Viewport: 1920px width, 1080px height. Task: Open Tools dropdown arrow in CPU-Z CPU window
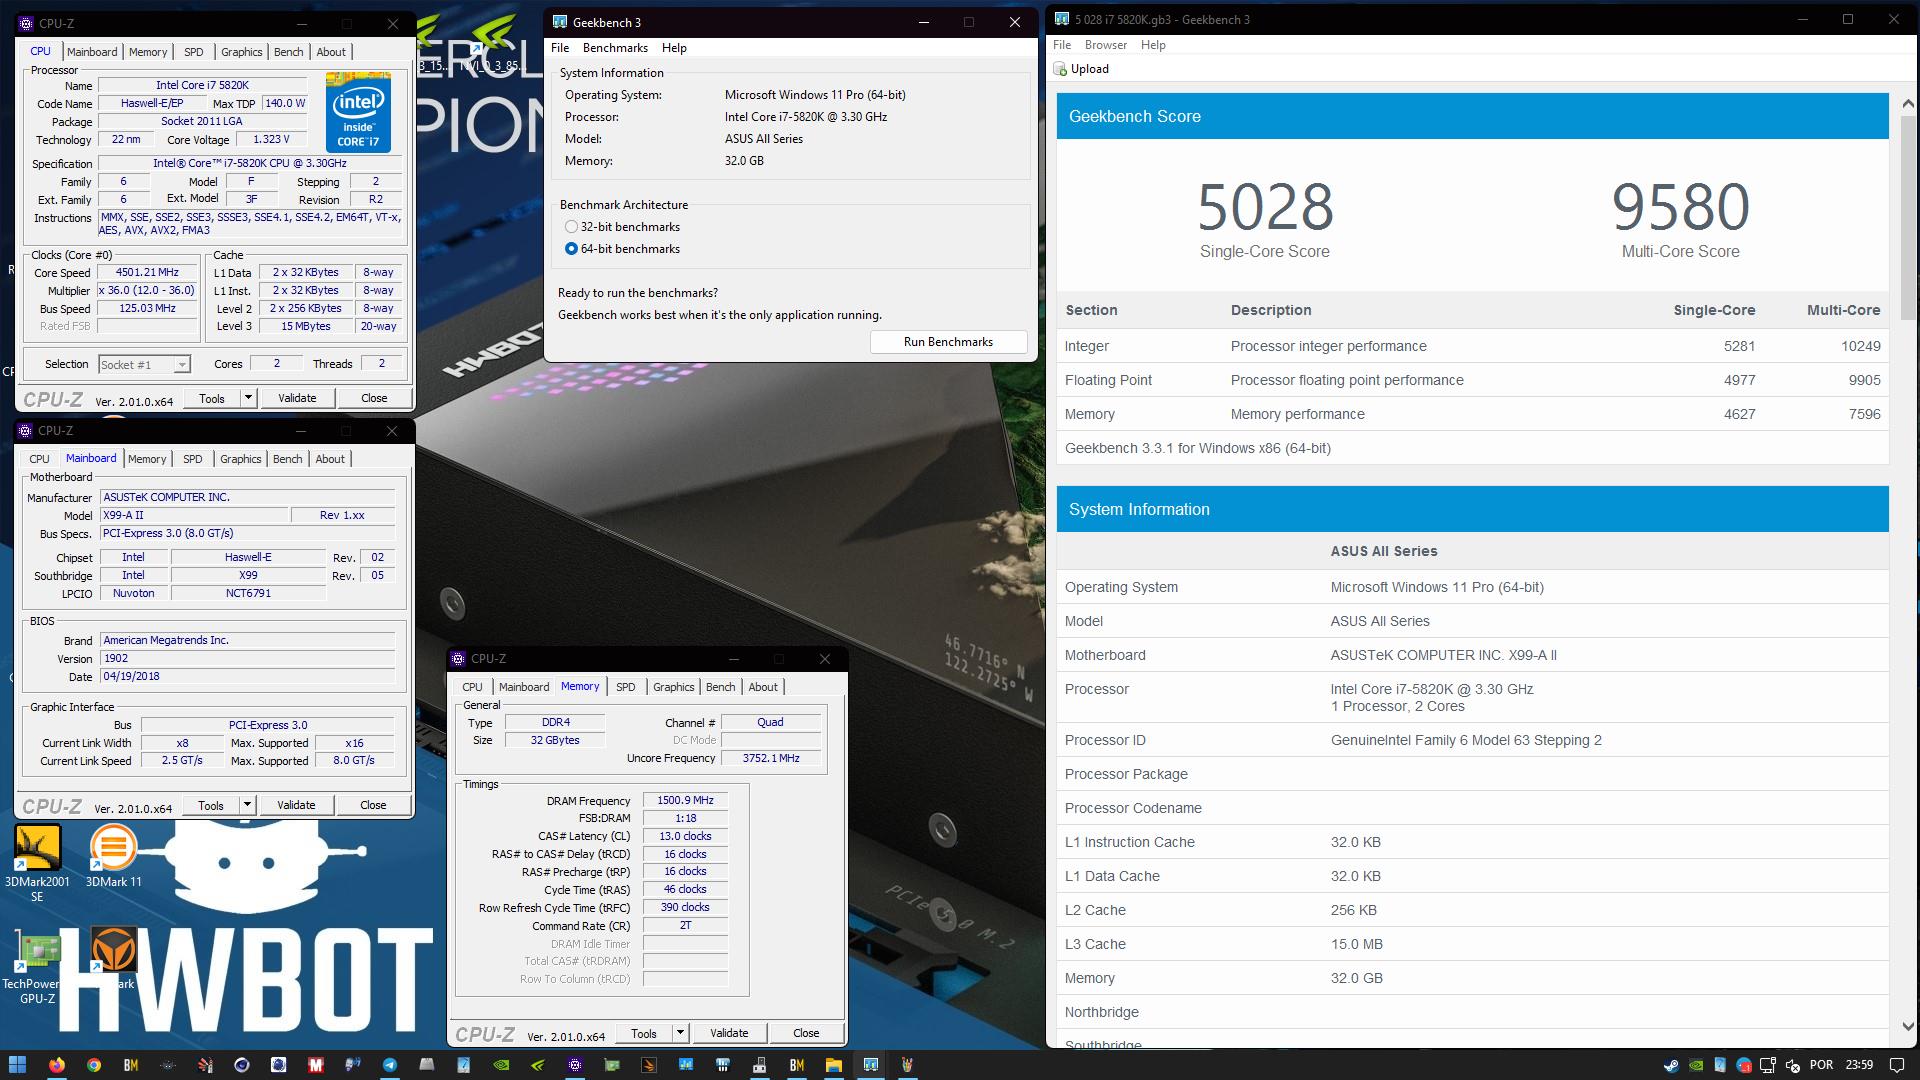(x=248, y=398)
